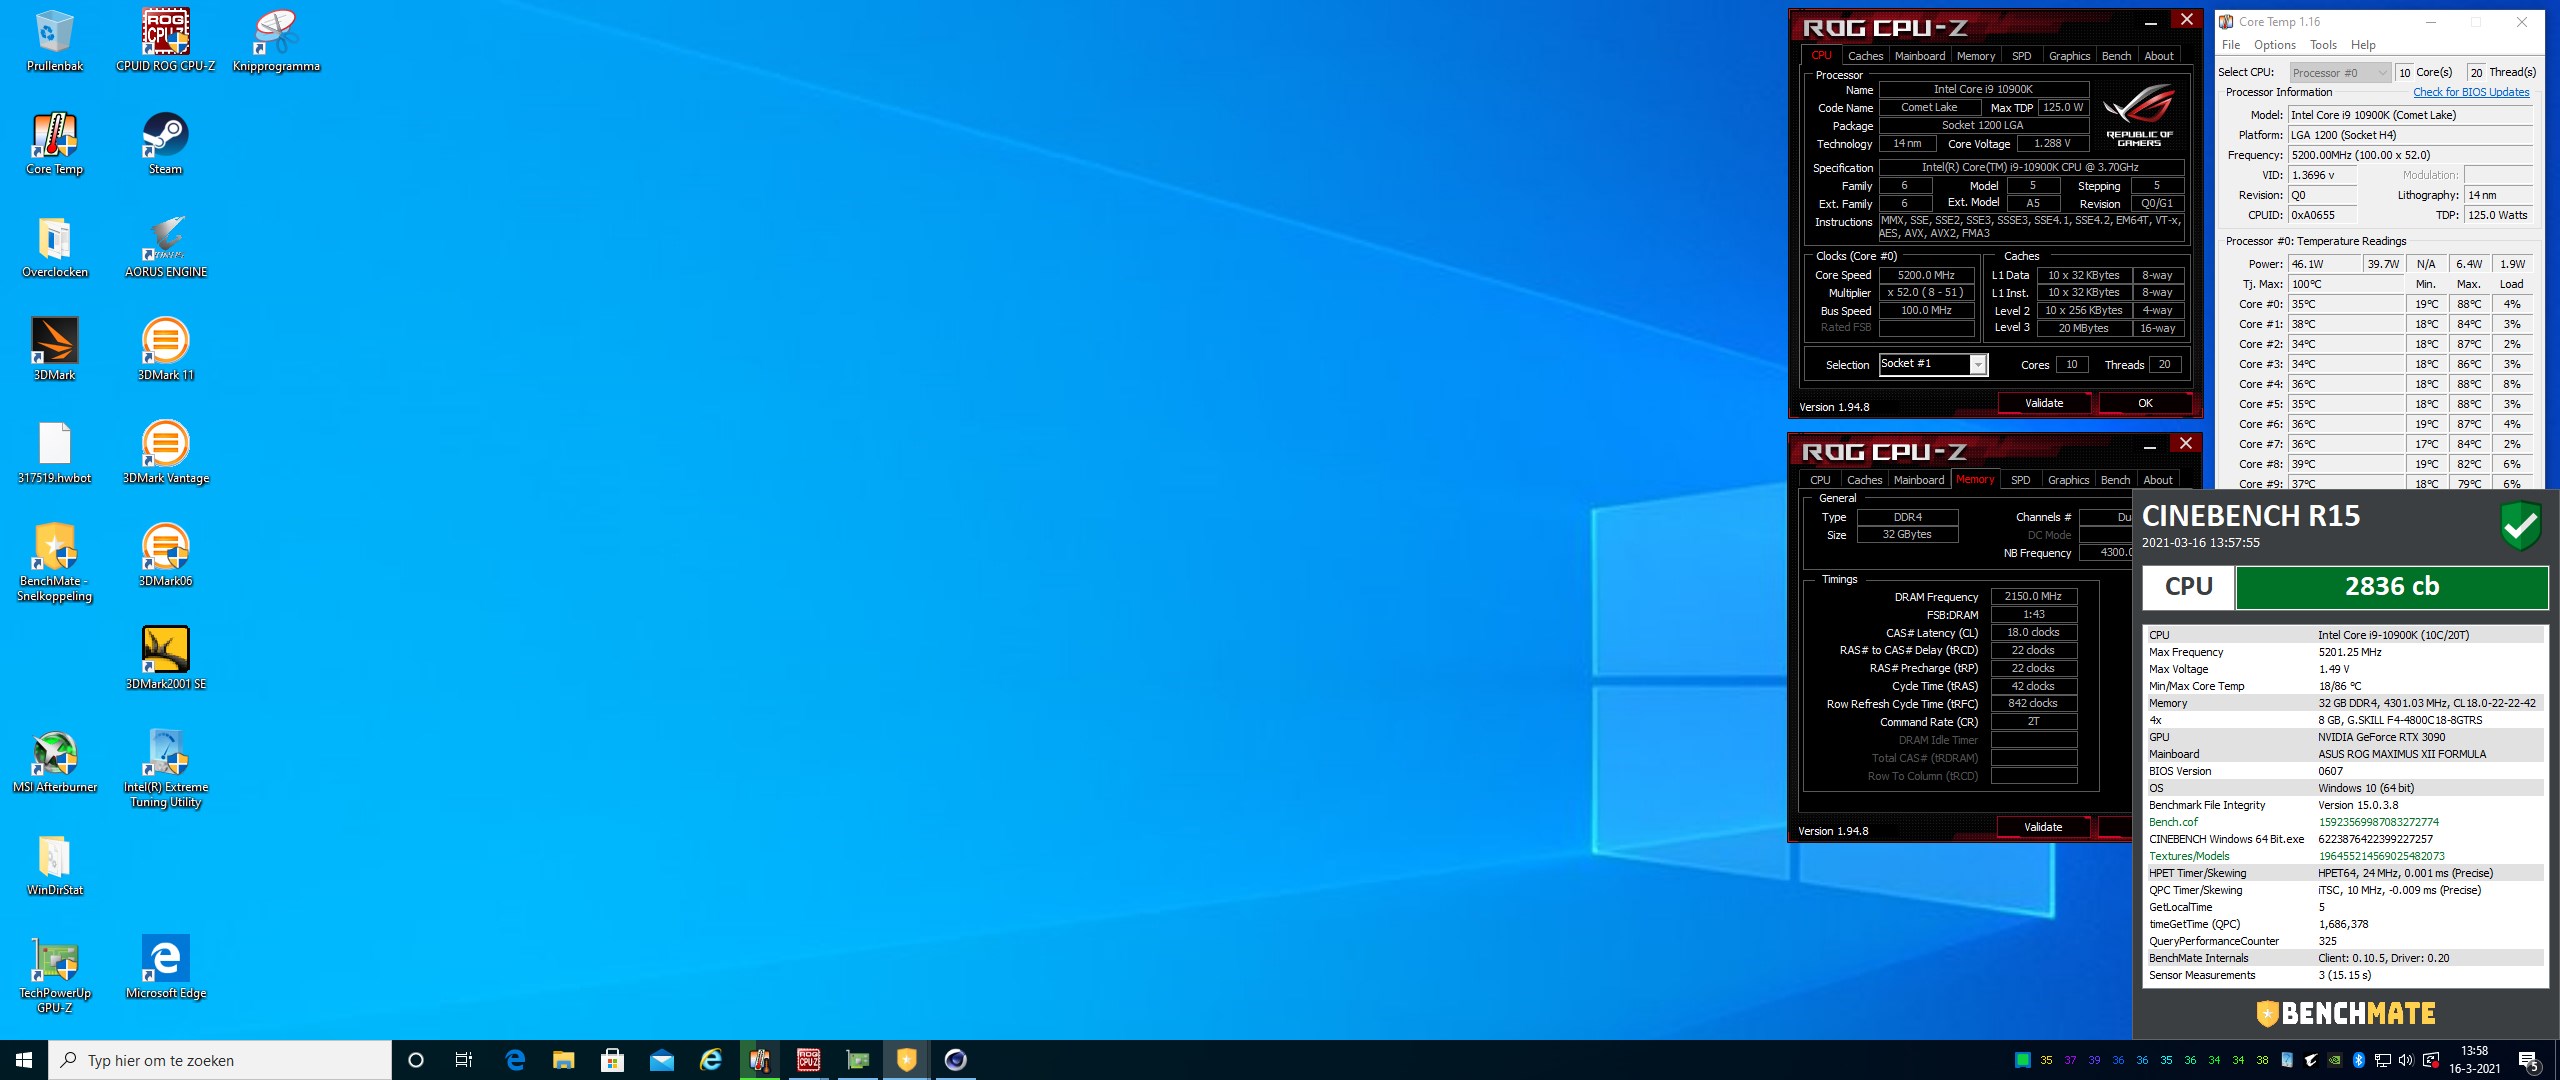The width and height of the screenshot is (2560, 1080).
Task: Open Core Temp Help menu
Action: point(2363,45)
